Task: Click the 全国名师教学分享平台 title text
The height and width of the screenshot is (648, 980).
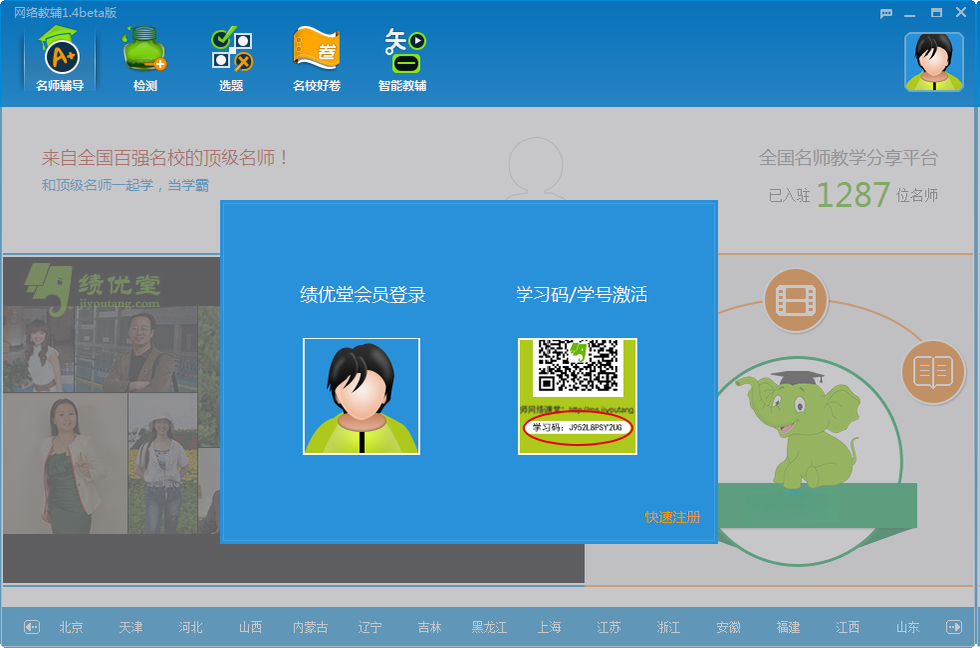Action: [848, 157]
